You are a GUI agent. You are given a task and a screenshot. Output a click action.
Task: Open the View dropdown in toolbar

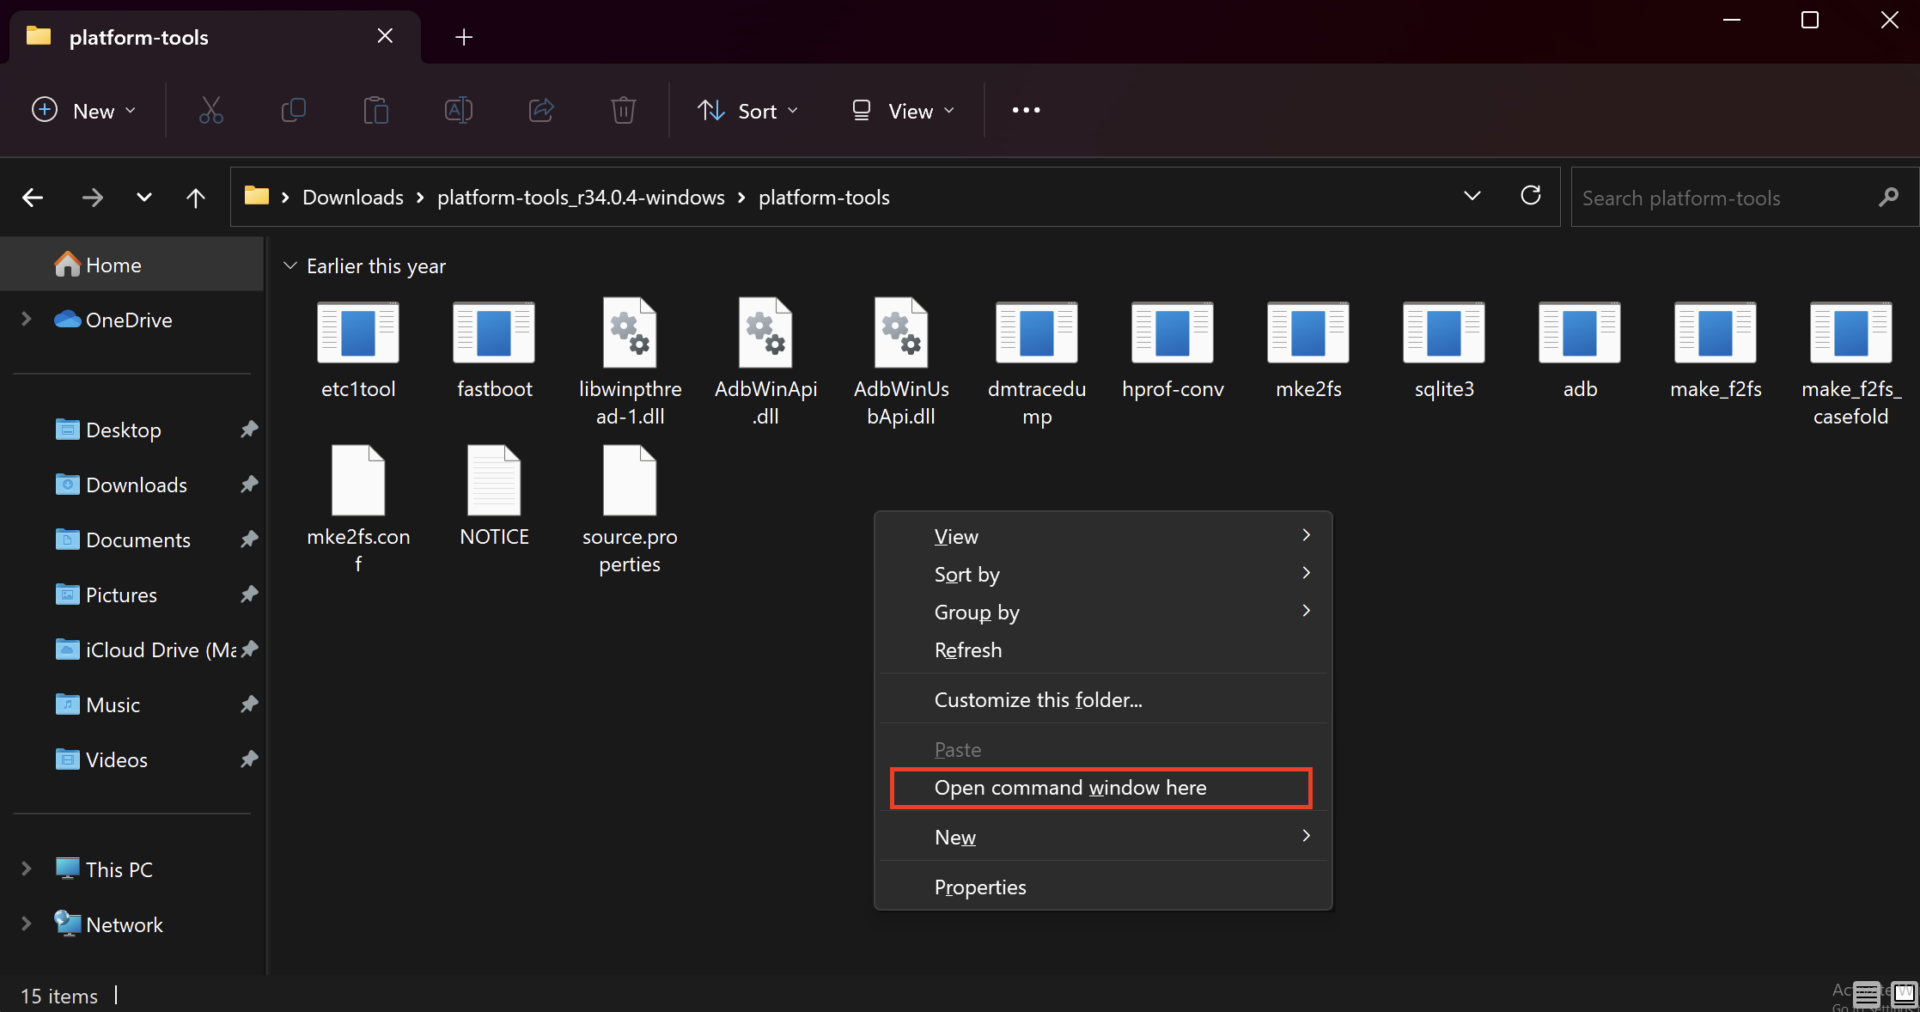click(x=902, y=111)
